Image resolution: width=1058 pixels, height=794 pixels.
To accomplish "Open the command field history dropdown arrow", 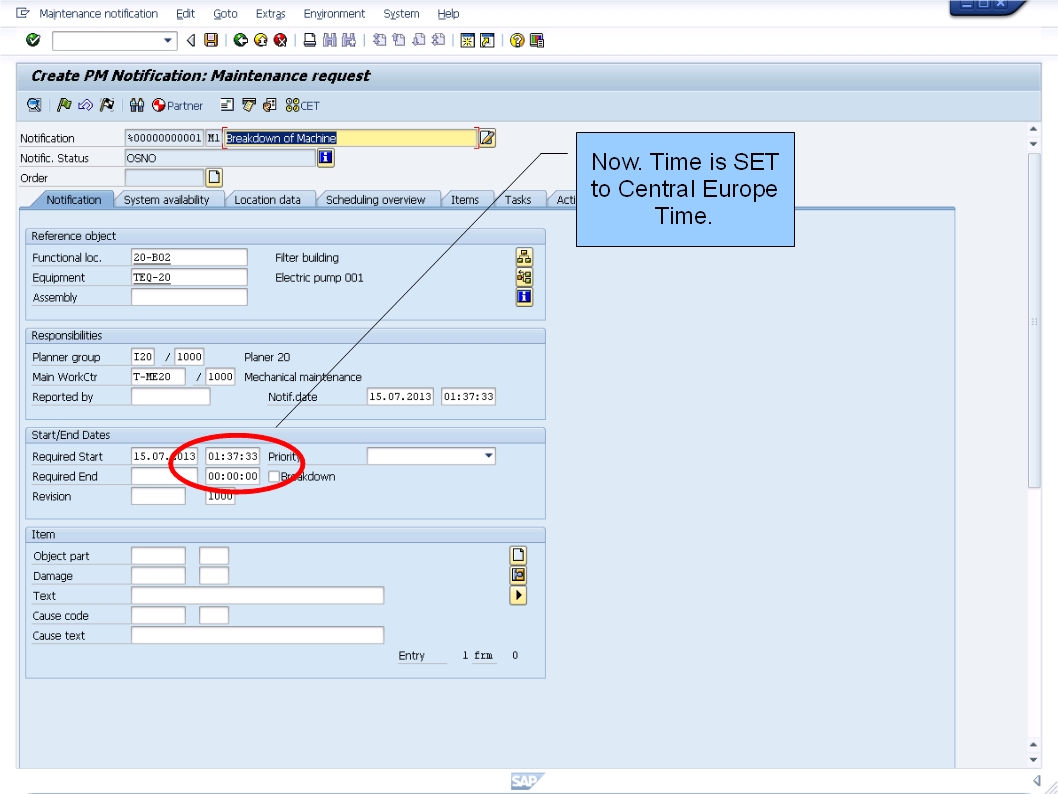I will coord(167,40).
